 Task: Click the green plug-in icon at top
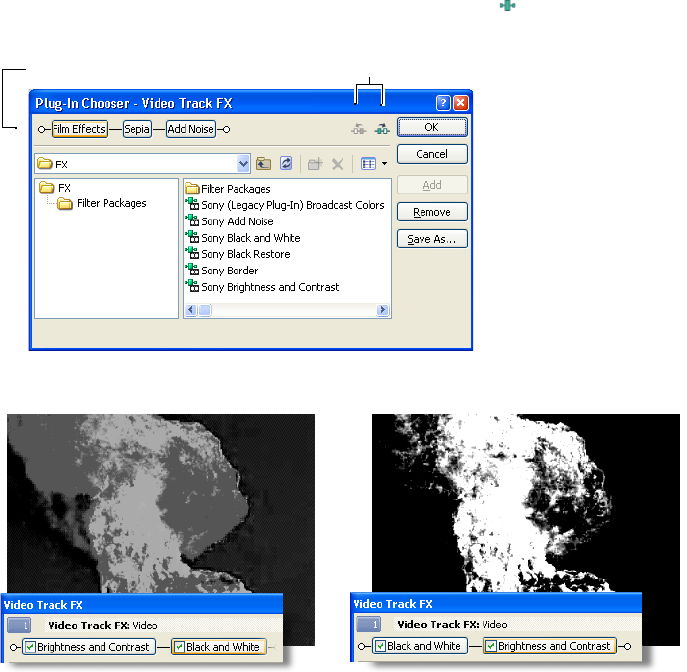(507, 6)
